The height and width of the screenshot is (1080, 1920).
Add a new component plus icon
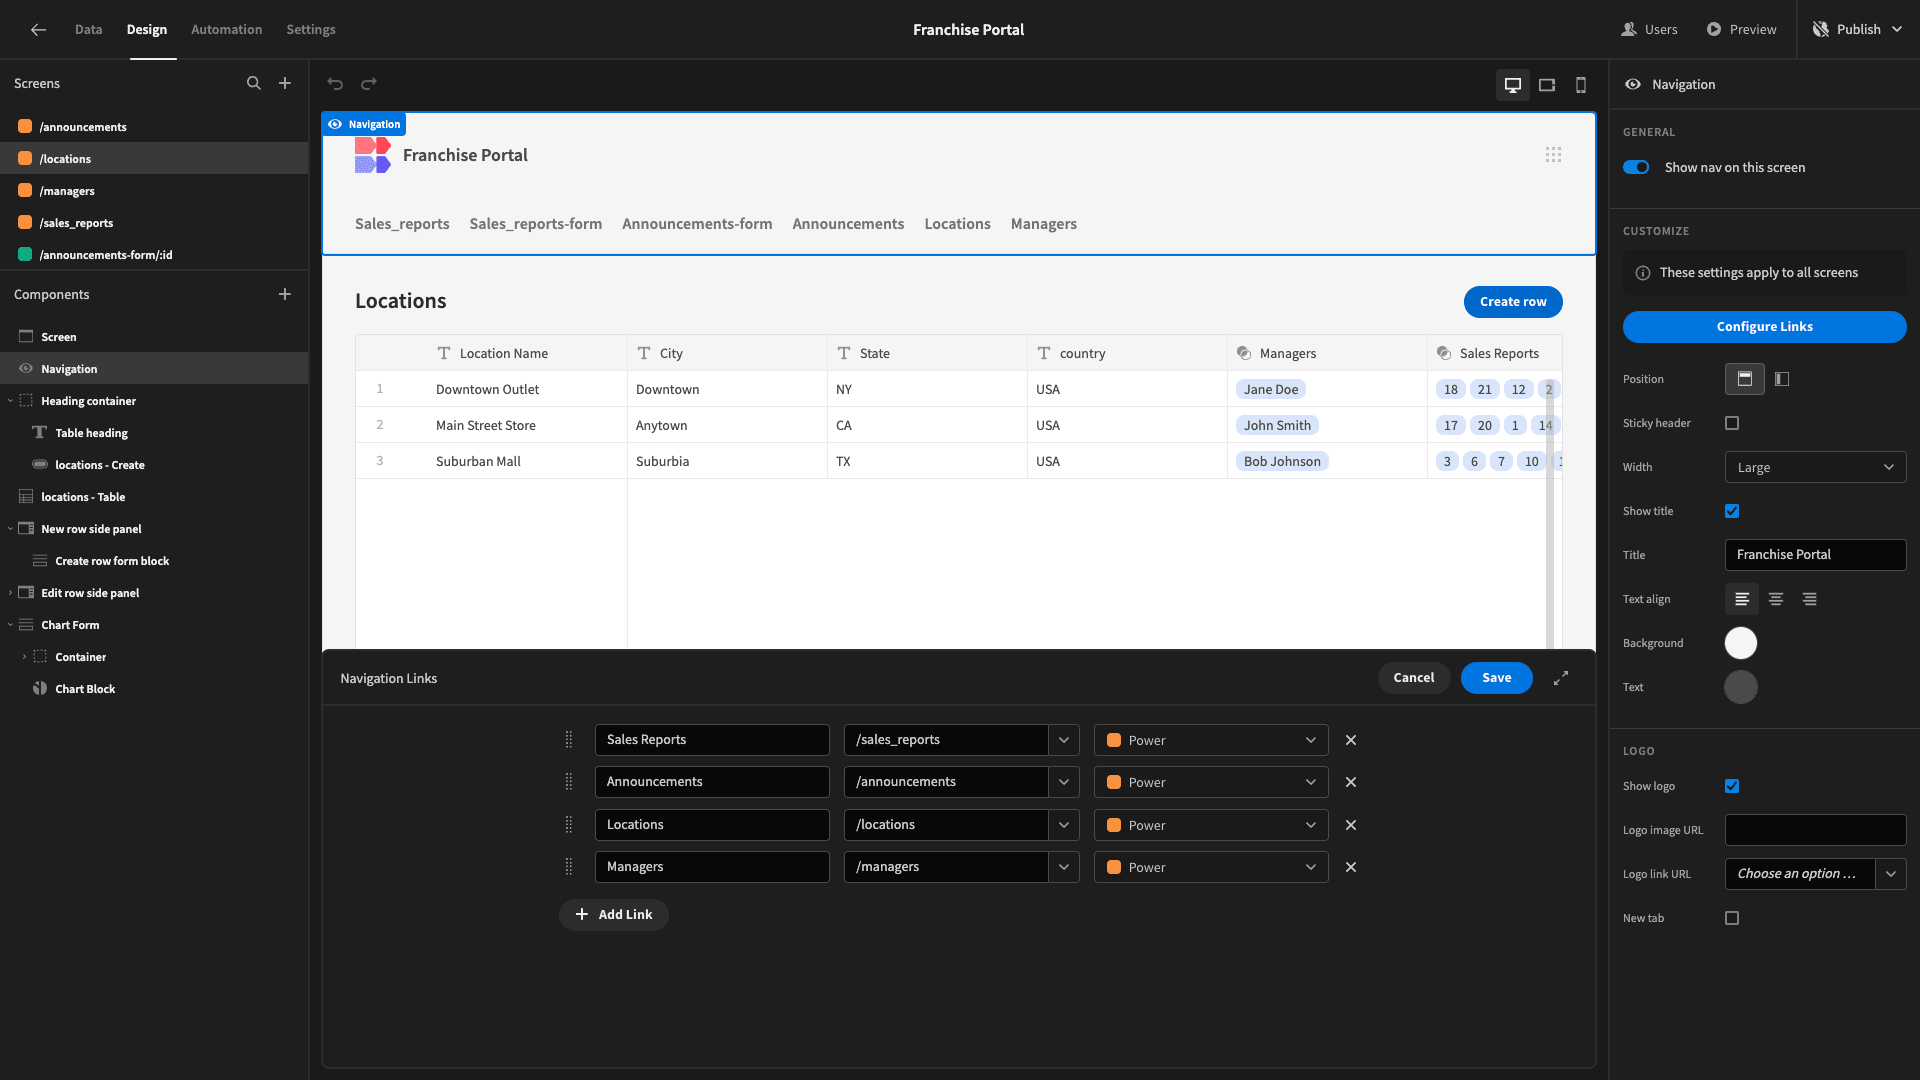(x=285, y=294)
